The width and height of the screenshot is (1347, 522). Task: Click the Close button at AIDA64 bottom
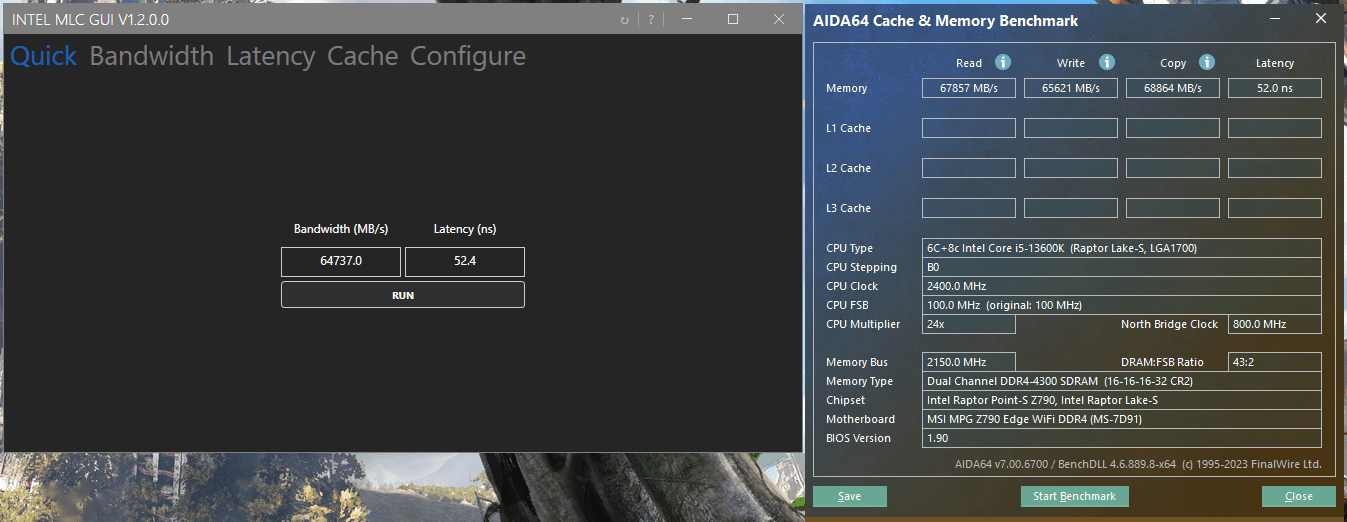click(1299, 496)
